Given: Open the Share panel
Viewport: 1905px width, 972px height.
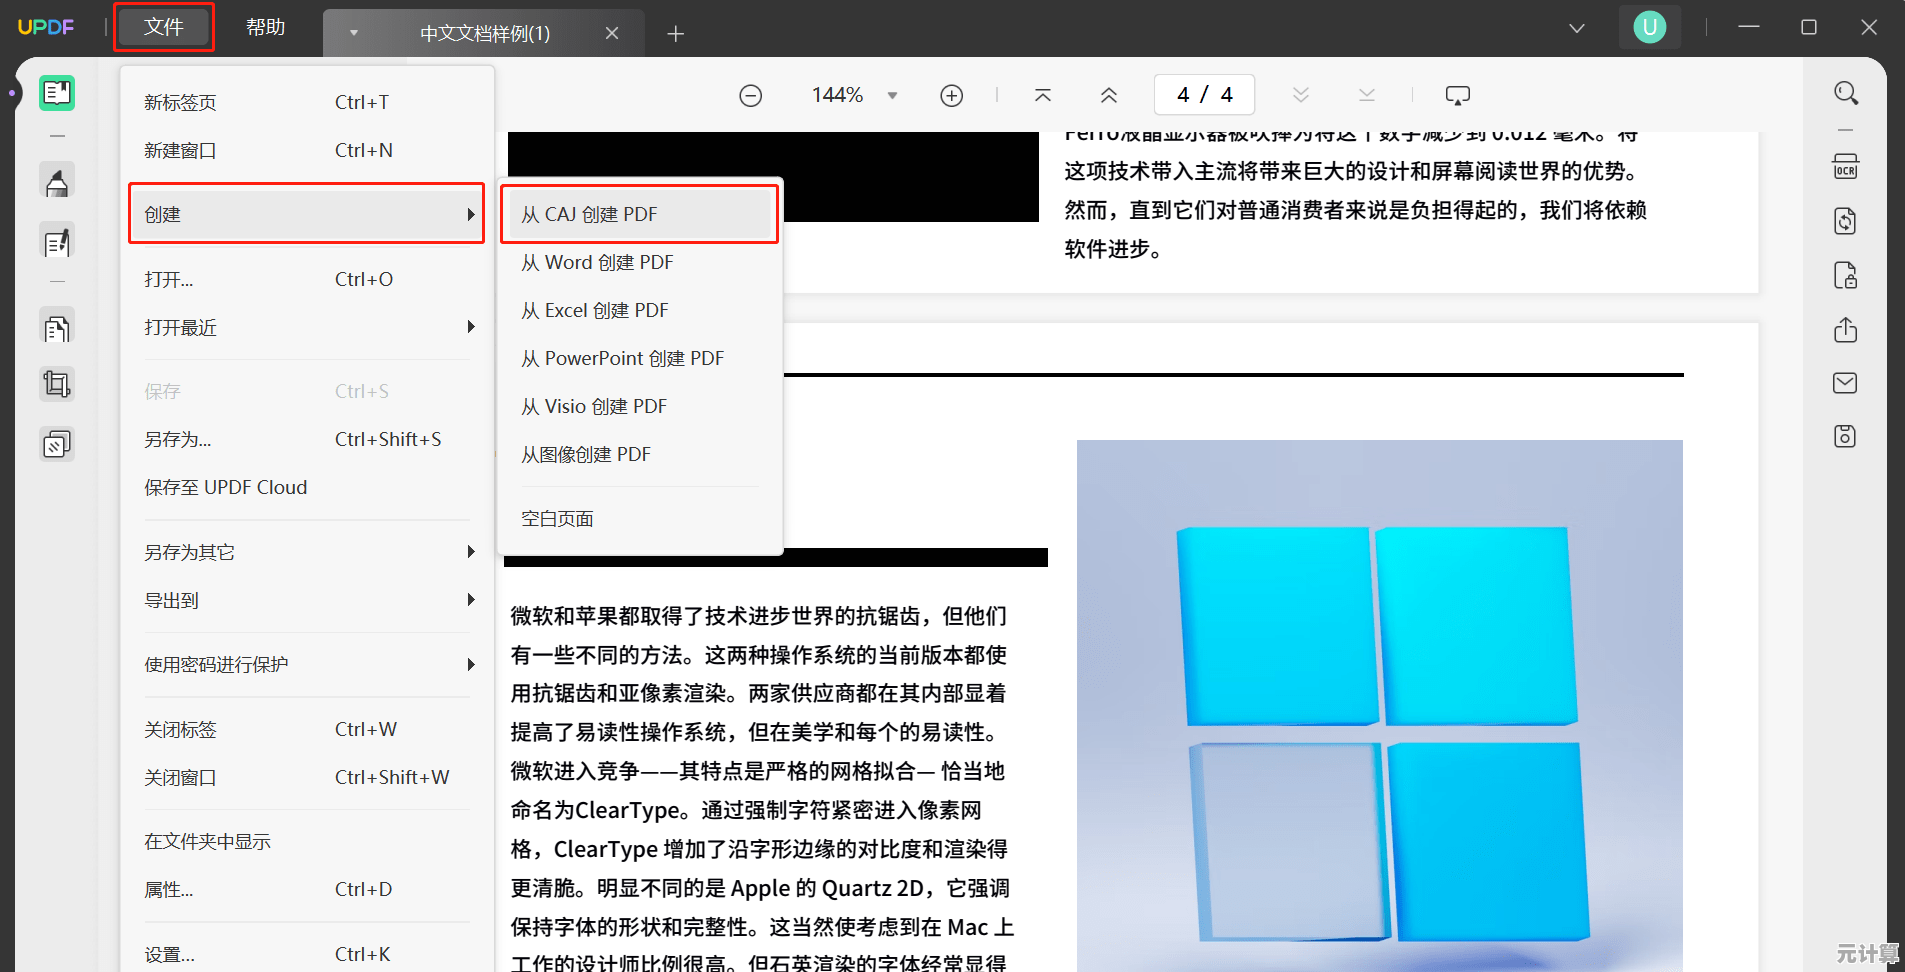Looking at the screenshot, I should (1845, 330).
